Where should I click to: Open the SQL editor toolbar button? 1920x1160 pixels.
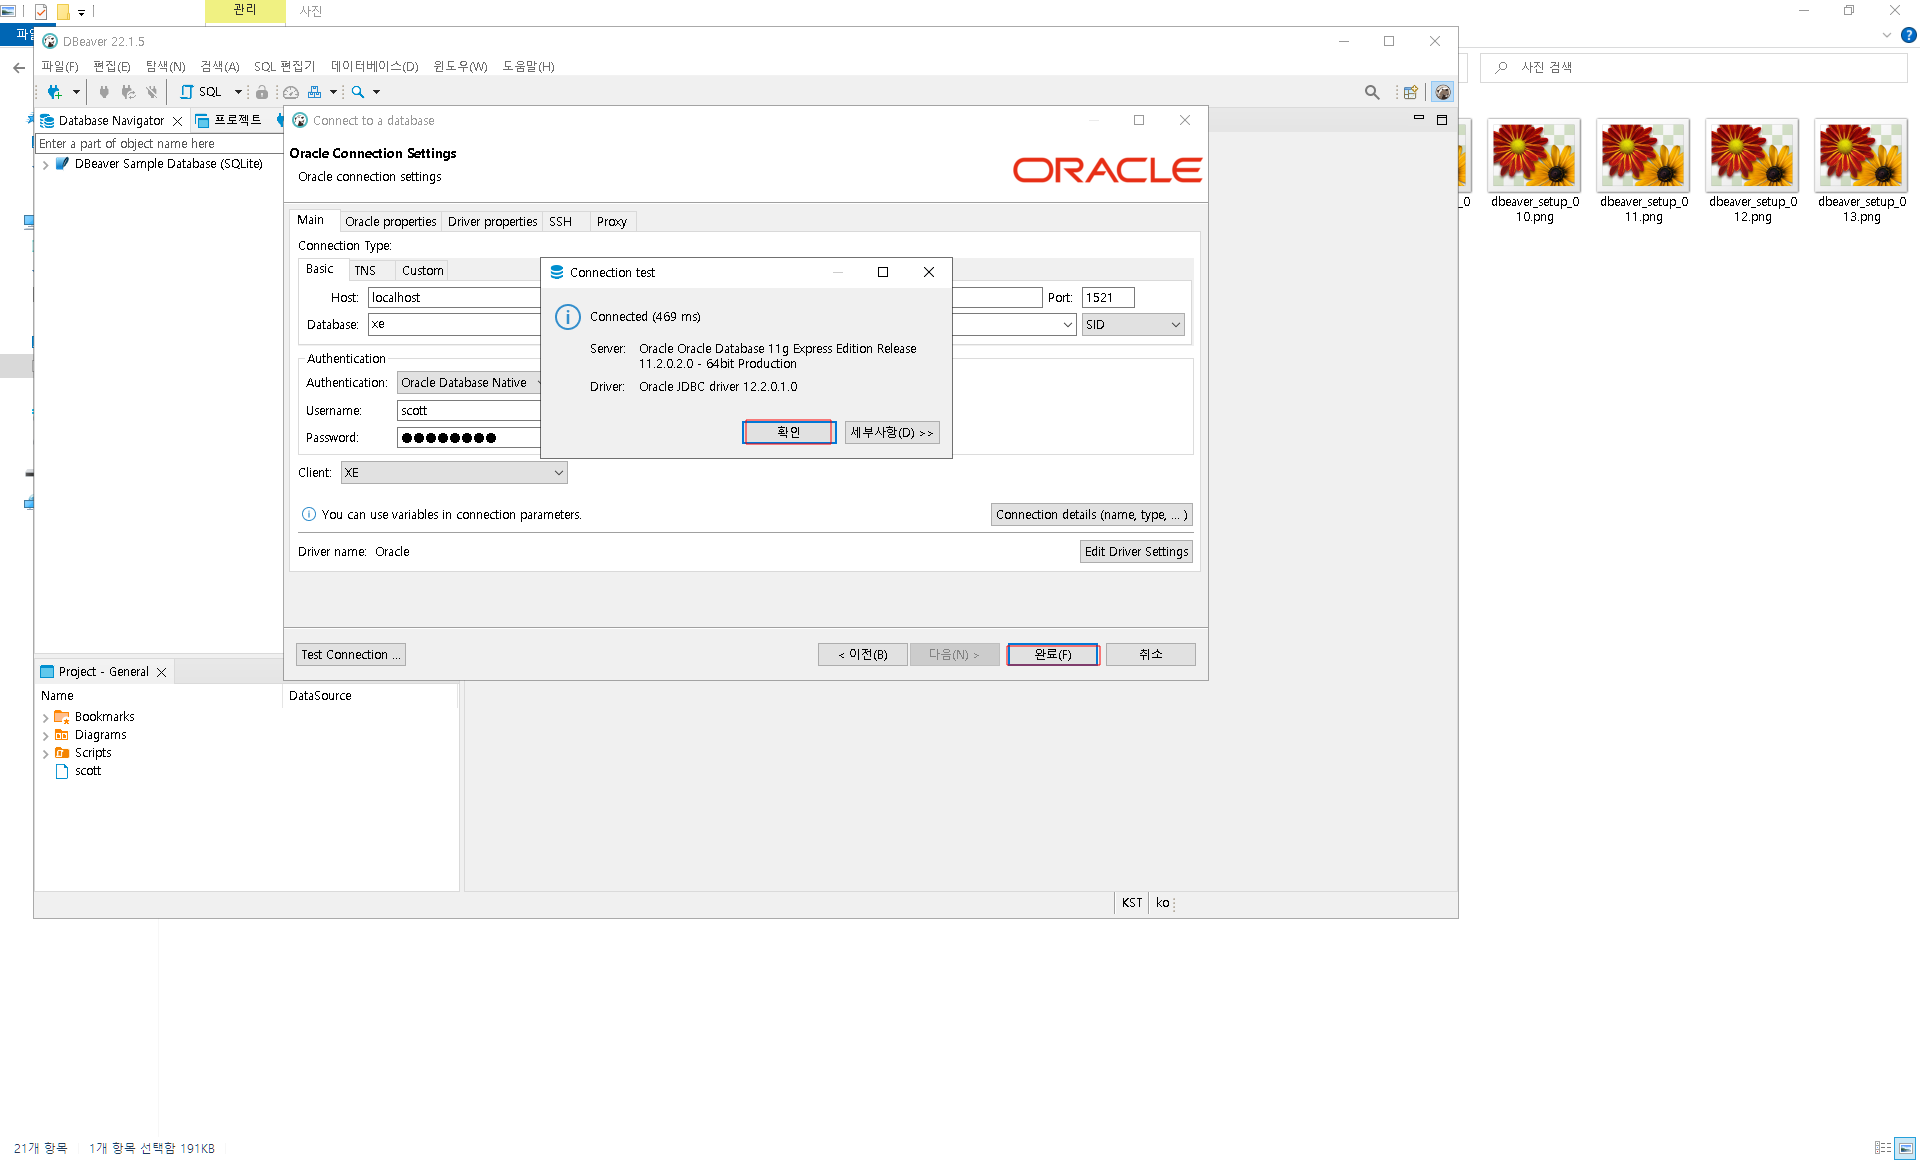point(201,92)
